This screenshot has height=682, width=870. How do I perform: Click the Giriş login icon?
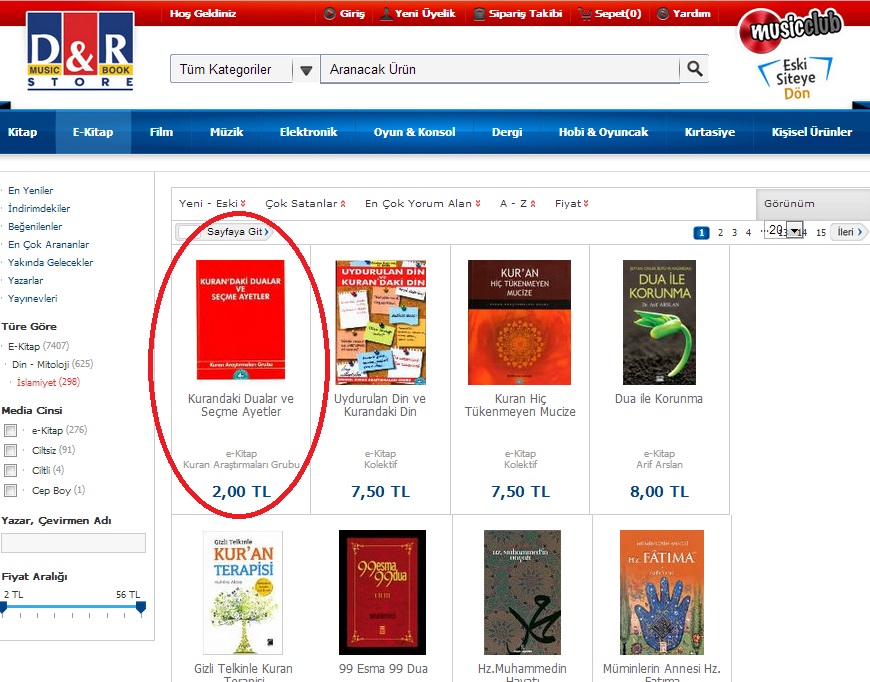pyautogui.click(x=330, y=13)
